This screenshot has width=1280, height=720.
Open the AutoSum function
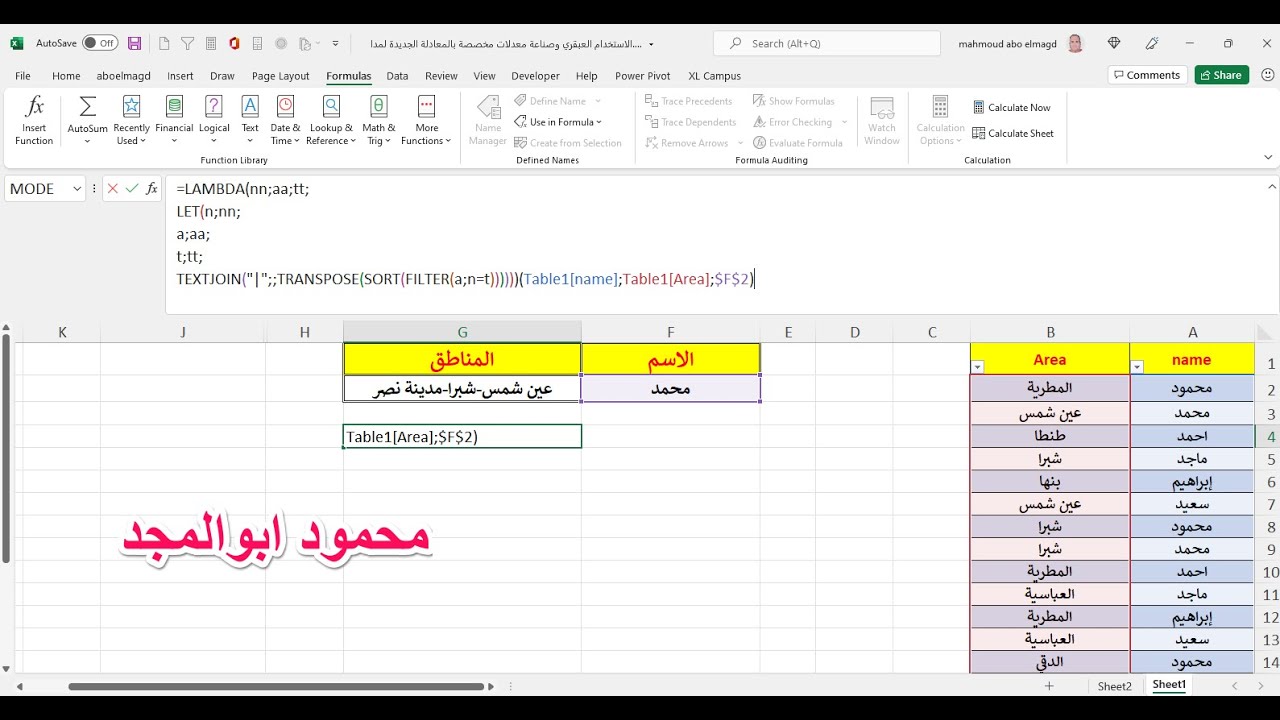[87, 121]
